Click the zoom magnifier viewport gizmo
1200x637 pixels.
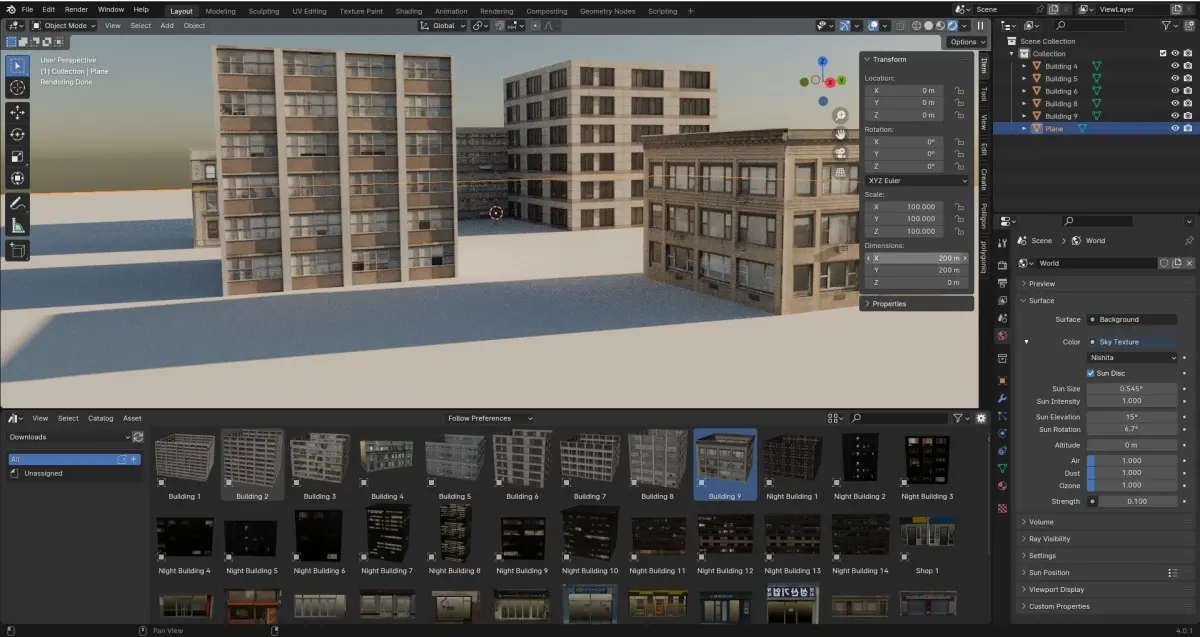click(841, 115)
